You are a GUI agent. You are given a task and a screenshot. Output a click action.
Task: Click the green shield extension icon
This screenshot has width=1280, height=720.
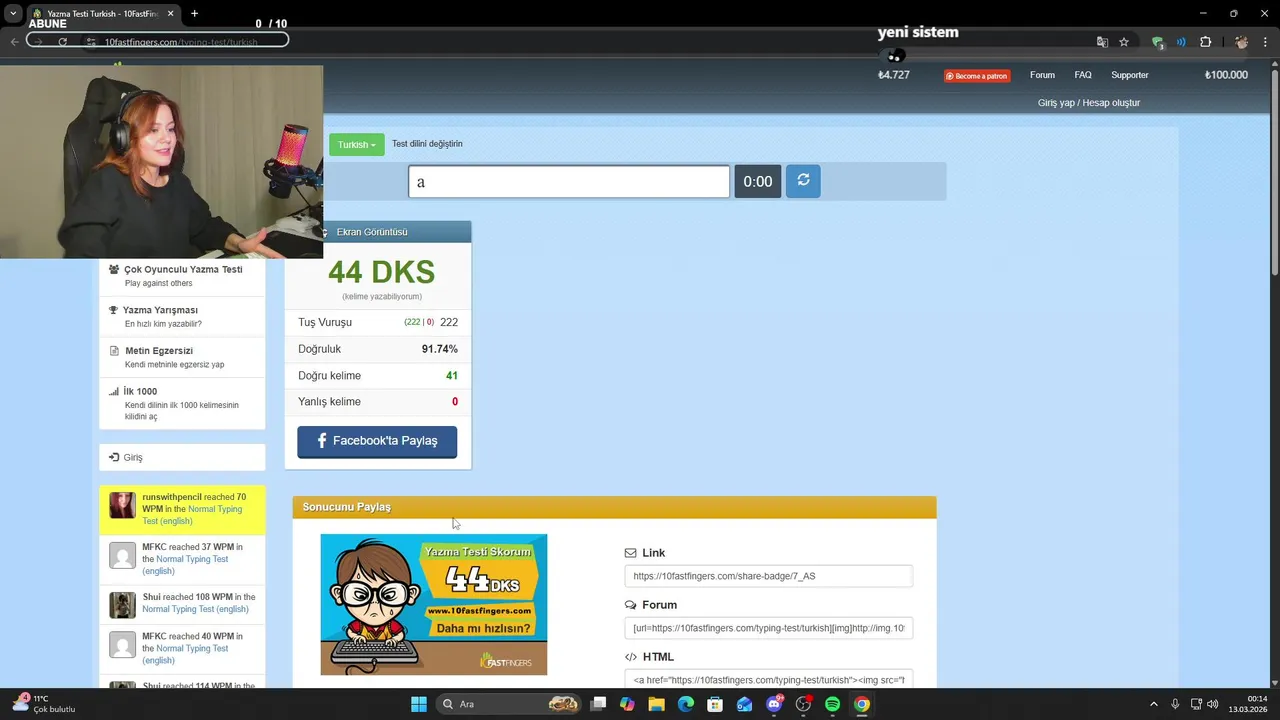pyautogui.click(x=1158, y=42)
